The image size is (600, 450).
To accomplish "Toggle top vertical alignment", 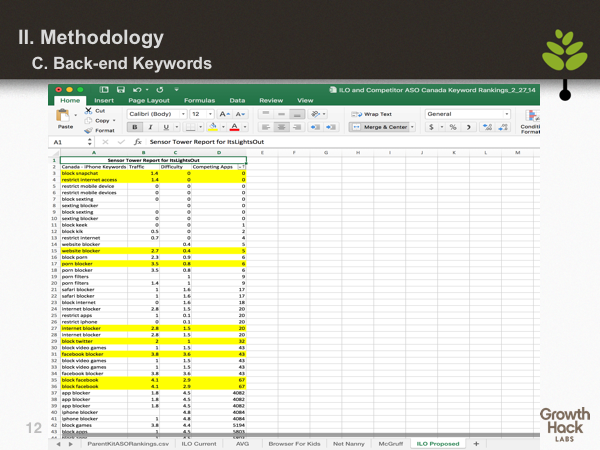I will [x=266, y=114].
